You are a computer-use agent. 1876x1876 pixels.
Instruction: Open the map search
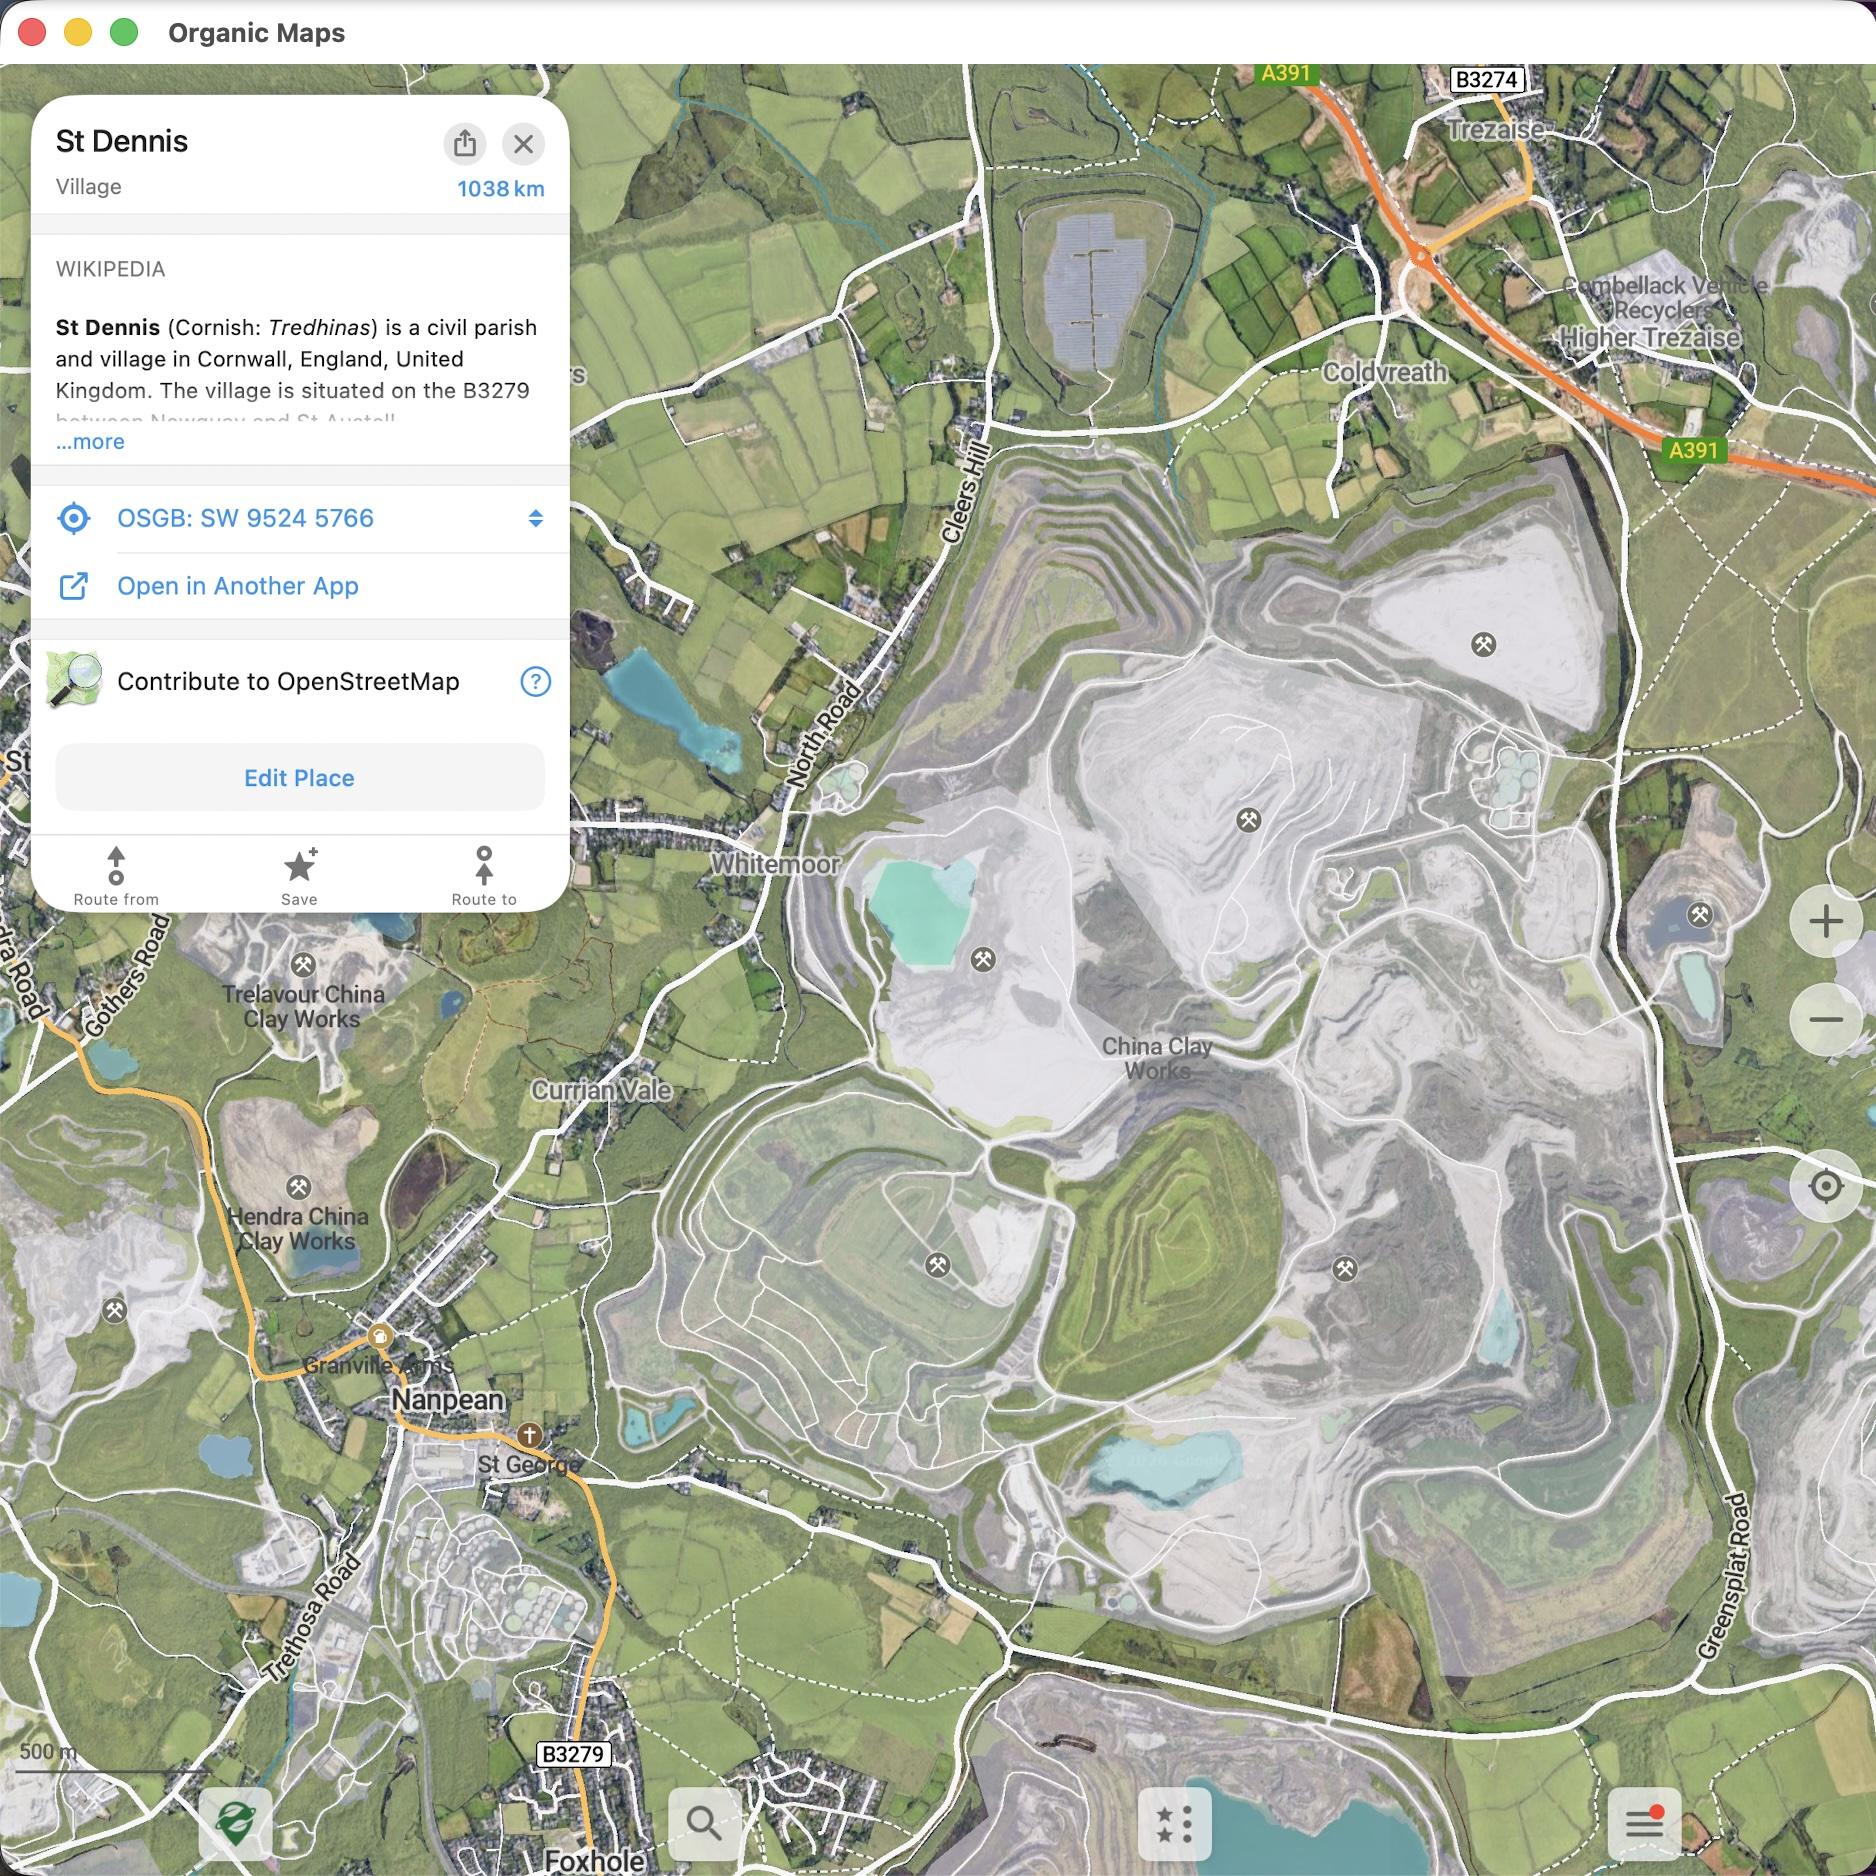[x=704, y=1823]
